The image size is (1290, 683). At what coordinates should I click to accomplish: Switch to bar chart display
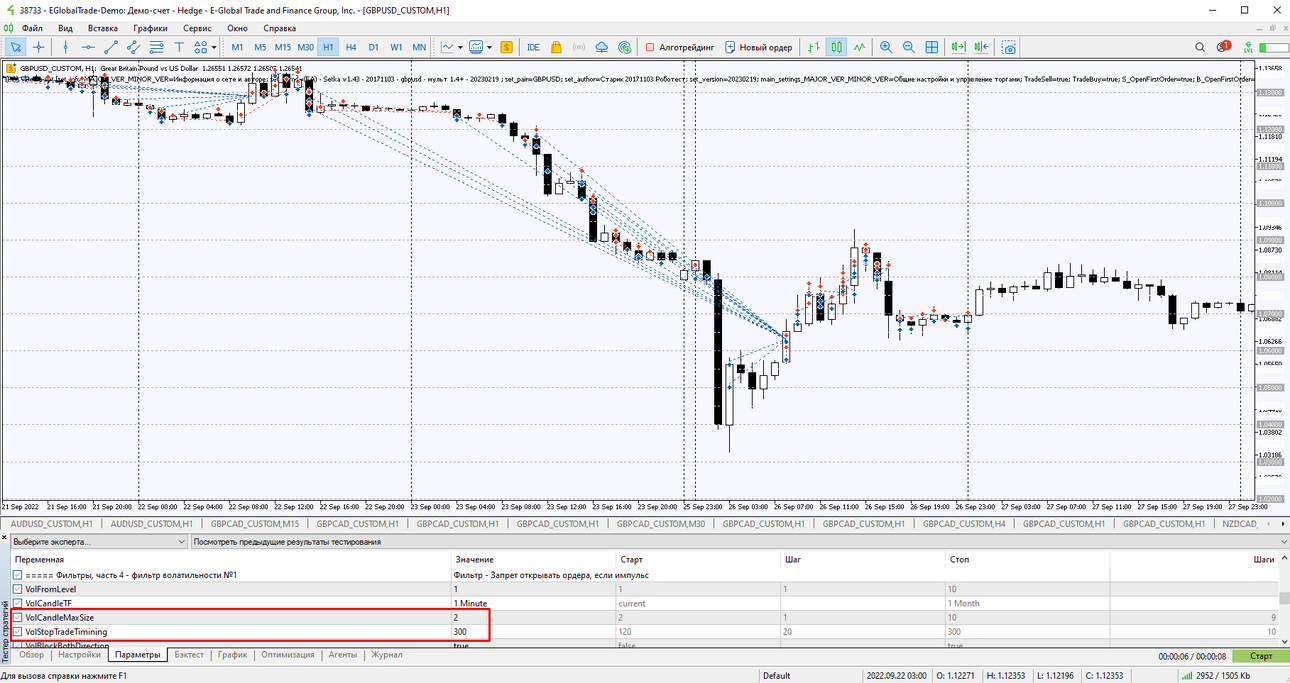[814, 47]
